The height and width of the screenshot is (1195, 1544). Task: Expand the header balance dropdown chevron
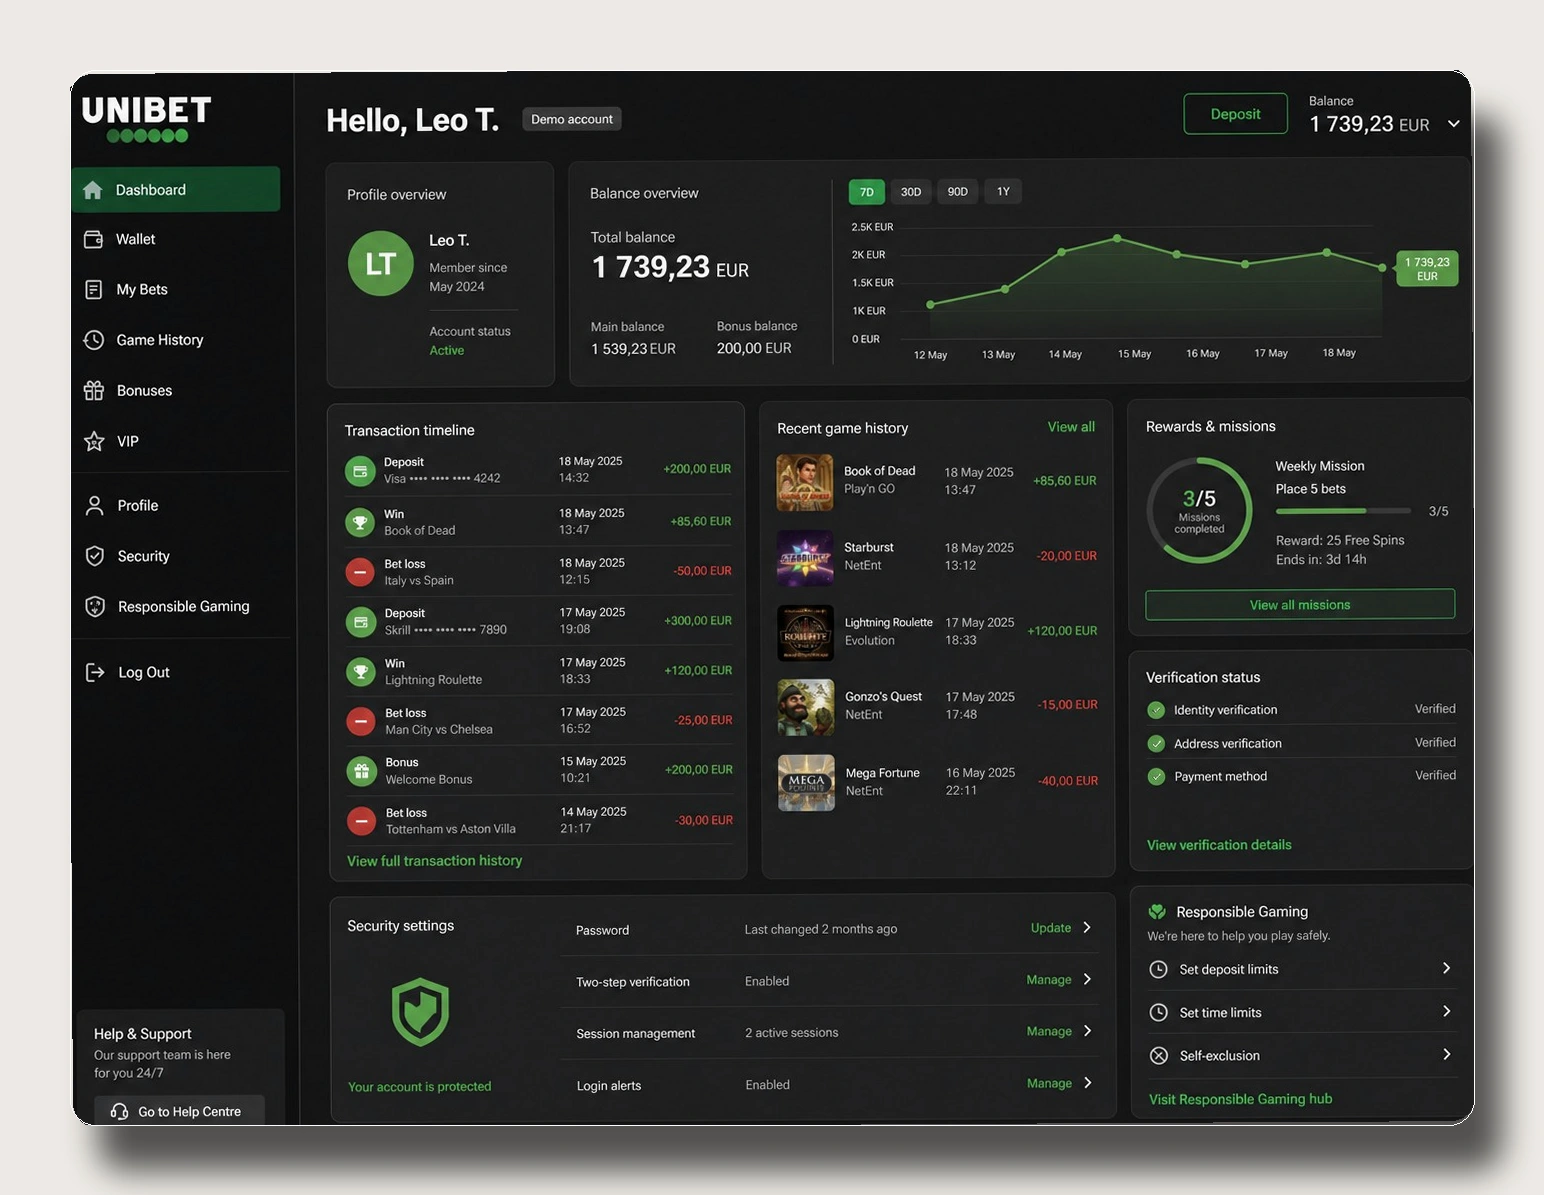pos(1454,124)
